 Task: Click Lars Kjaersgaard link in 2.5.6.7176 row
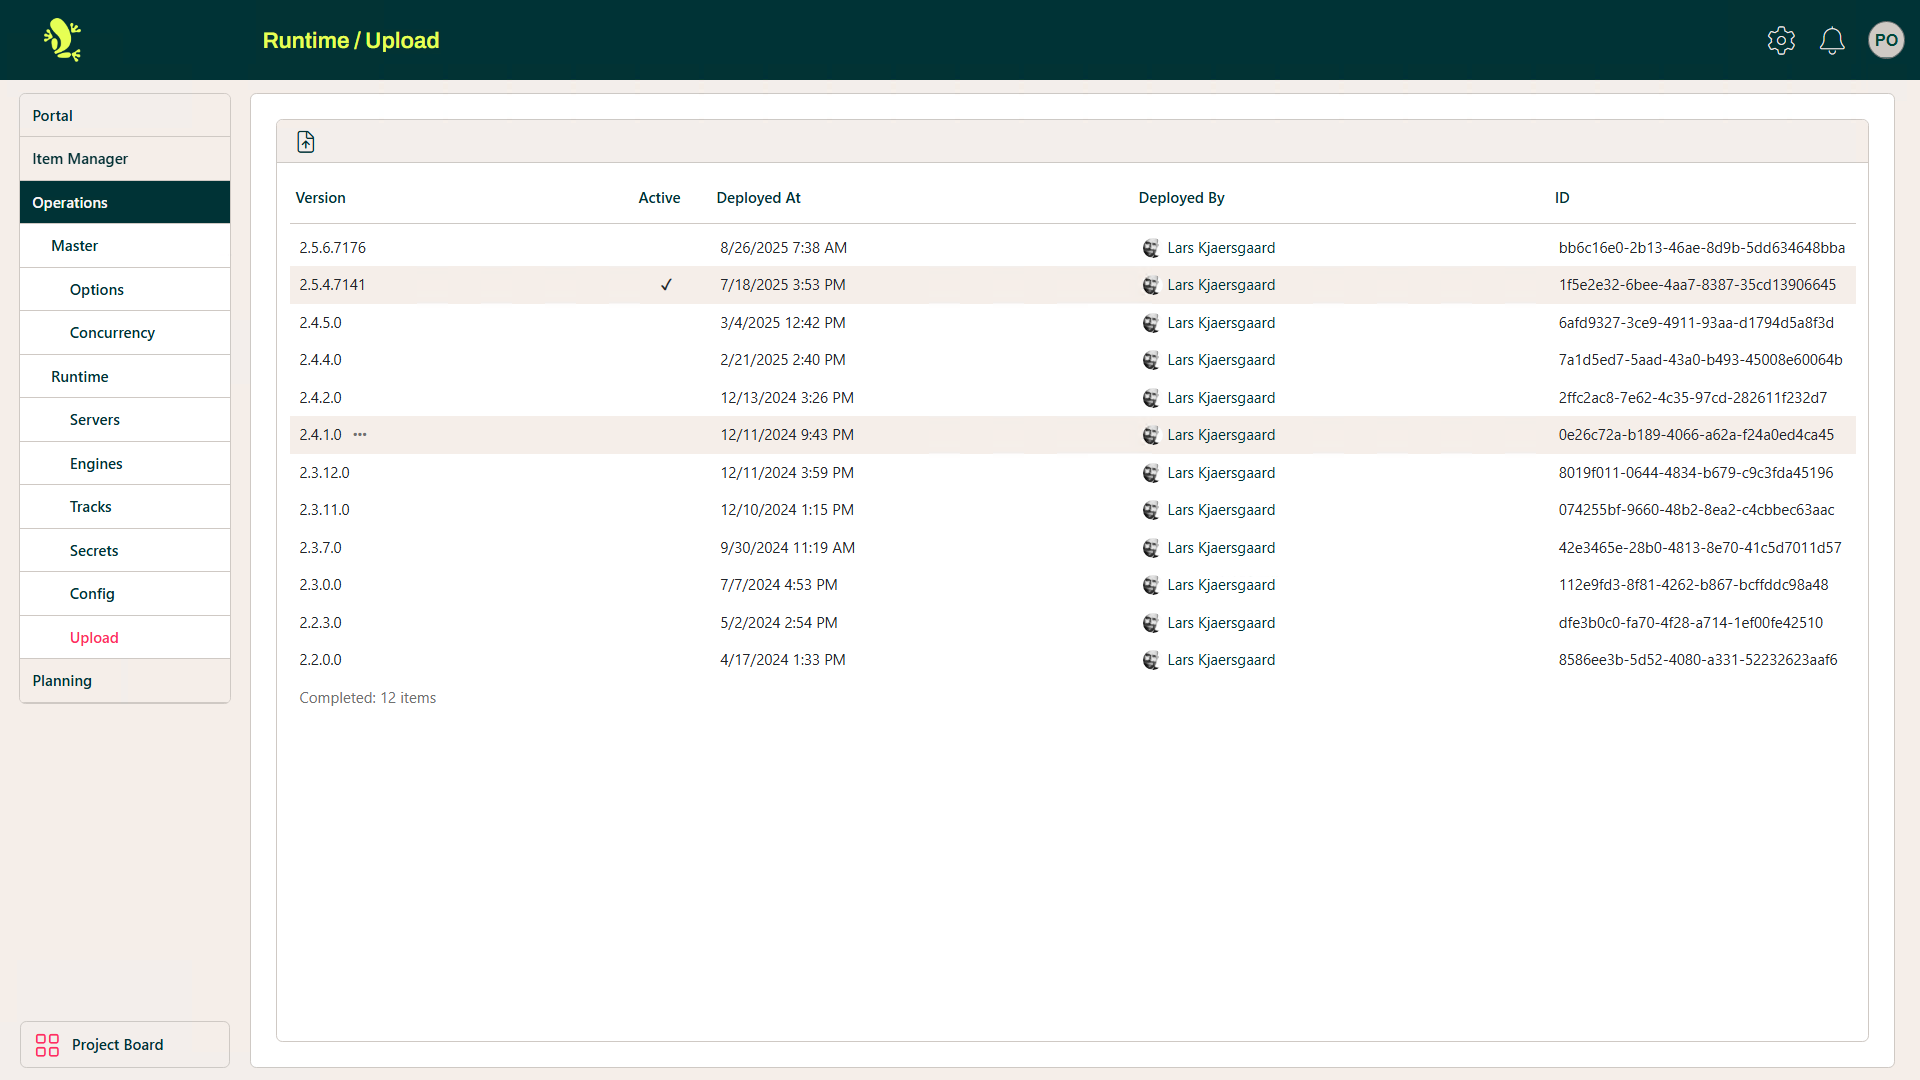[x=1221, y=248]
